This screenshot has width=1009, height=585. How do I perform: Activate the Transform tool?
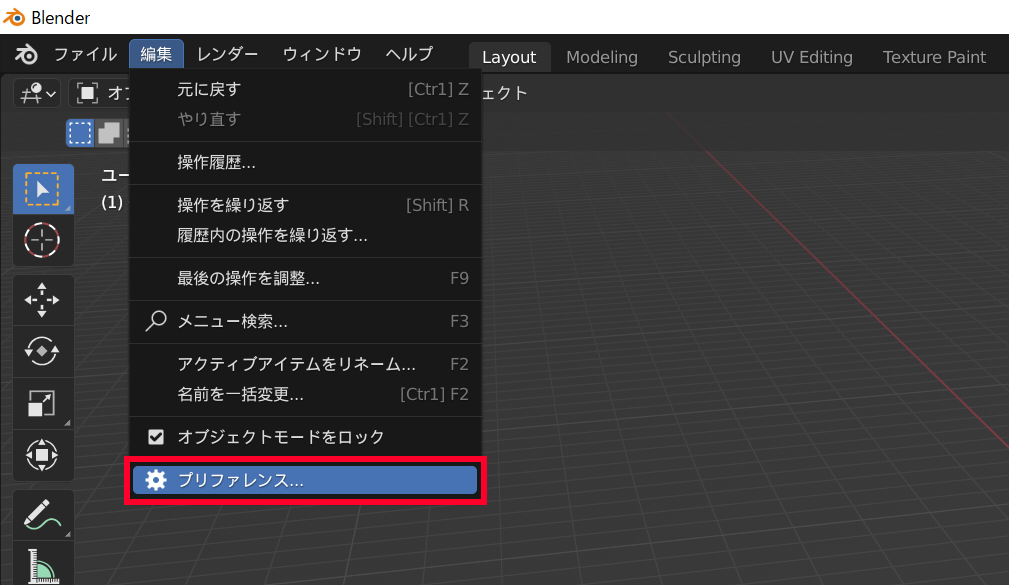pyautogui.click(x=43, y=455)
